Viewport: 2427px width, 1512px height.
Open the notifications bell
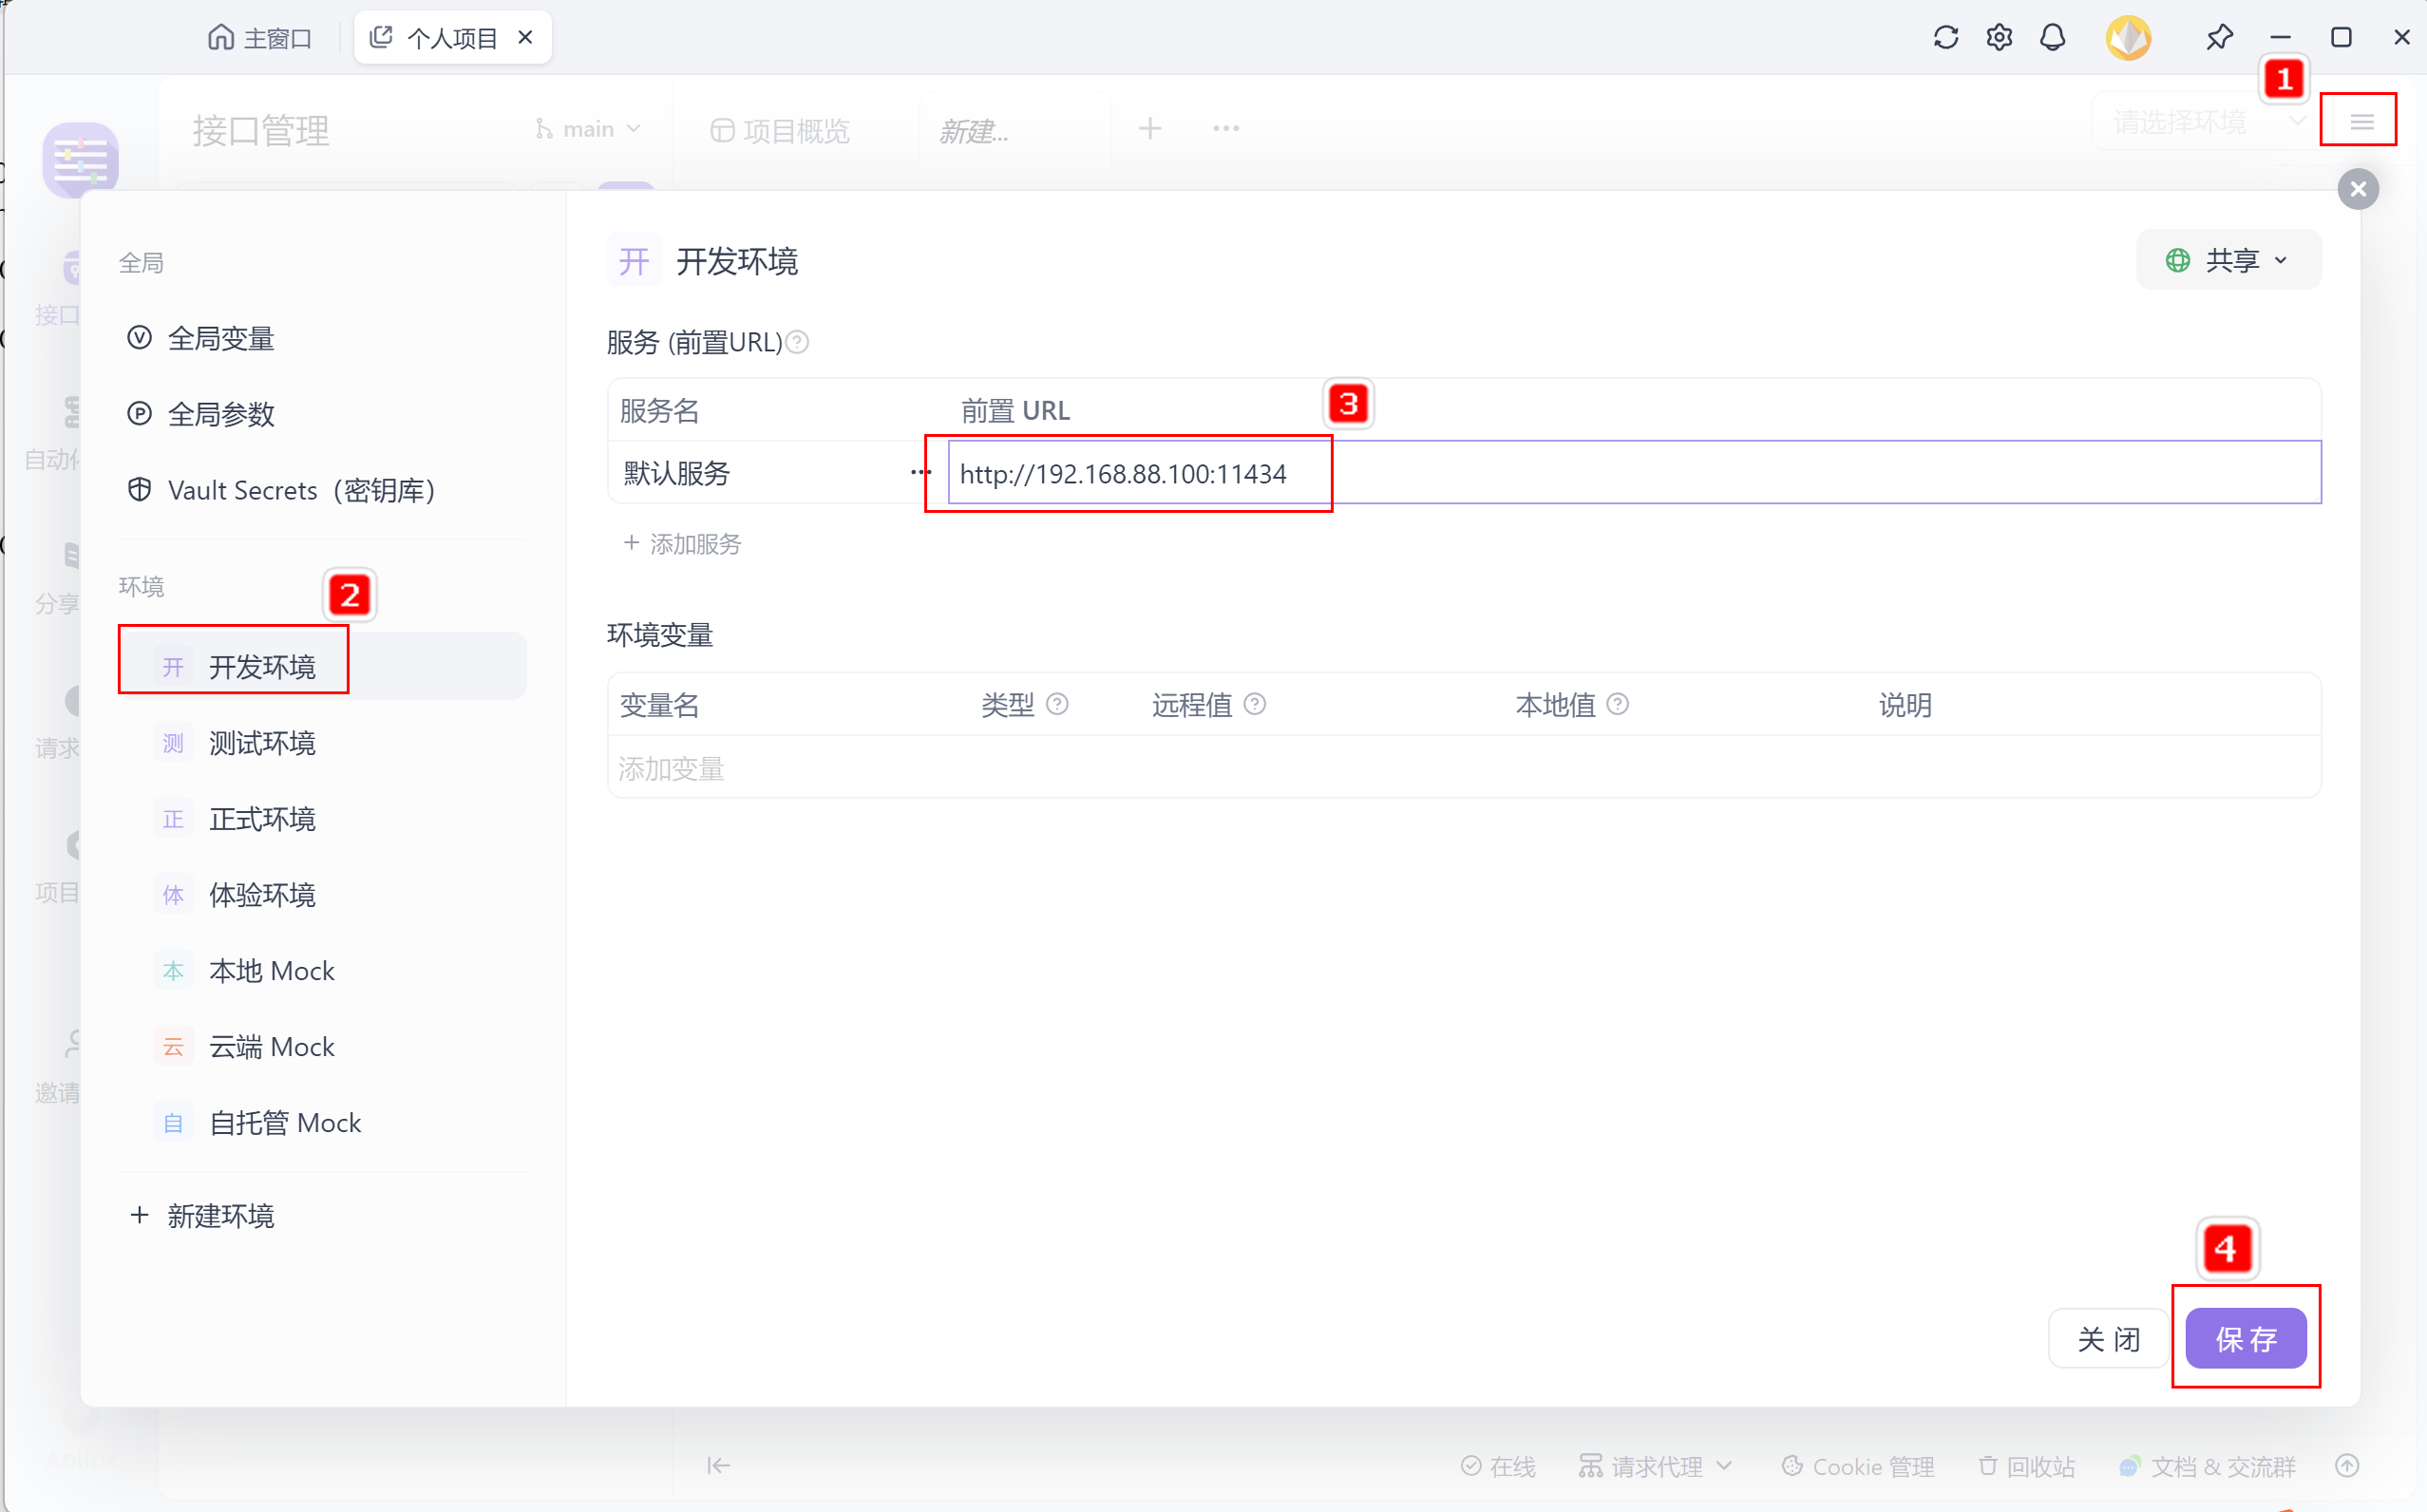coord(2052,38)
